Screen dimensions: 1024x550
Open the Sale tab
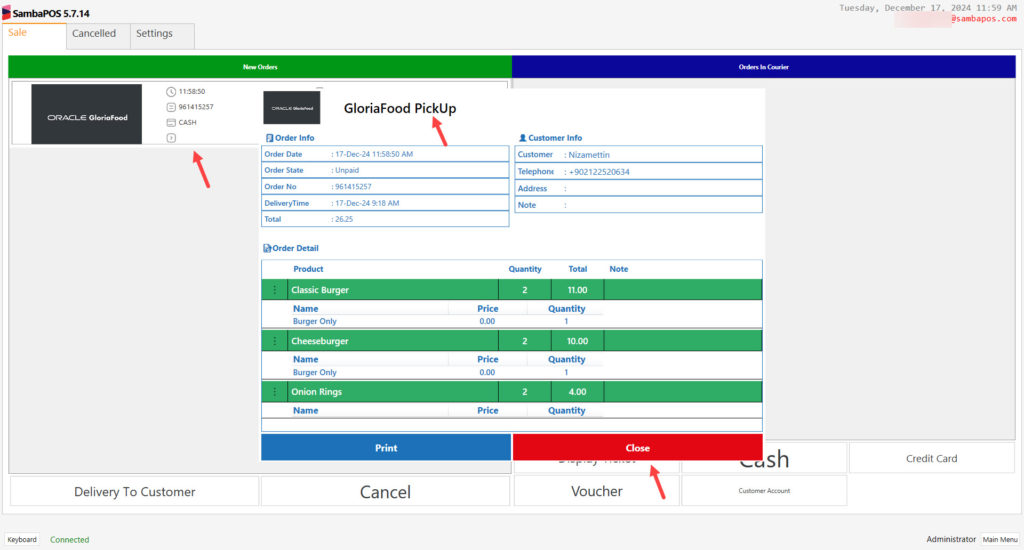pyautogui.click(x=34, y=36)
